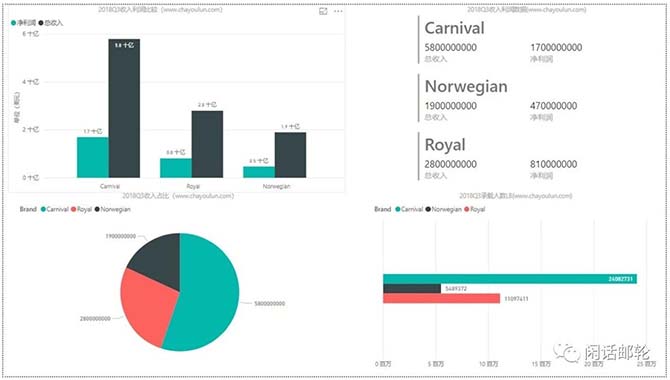Click the column chart title with chayoulun.com
Screen dimensions: 670x380
160,9
